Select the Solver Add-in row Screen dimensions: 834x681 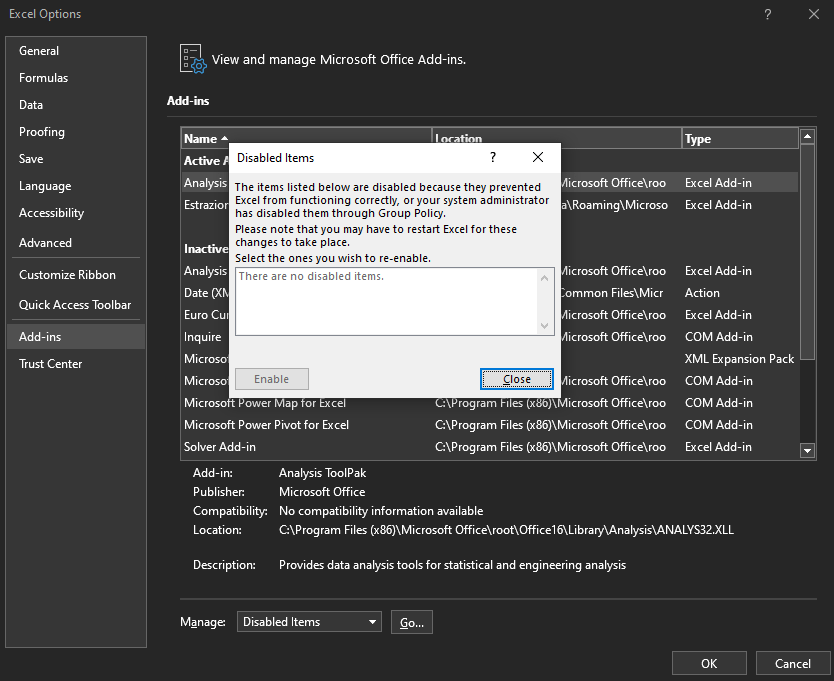coord(220,447)
